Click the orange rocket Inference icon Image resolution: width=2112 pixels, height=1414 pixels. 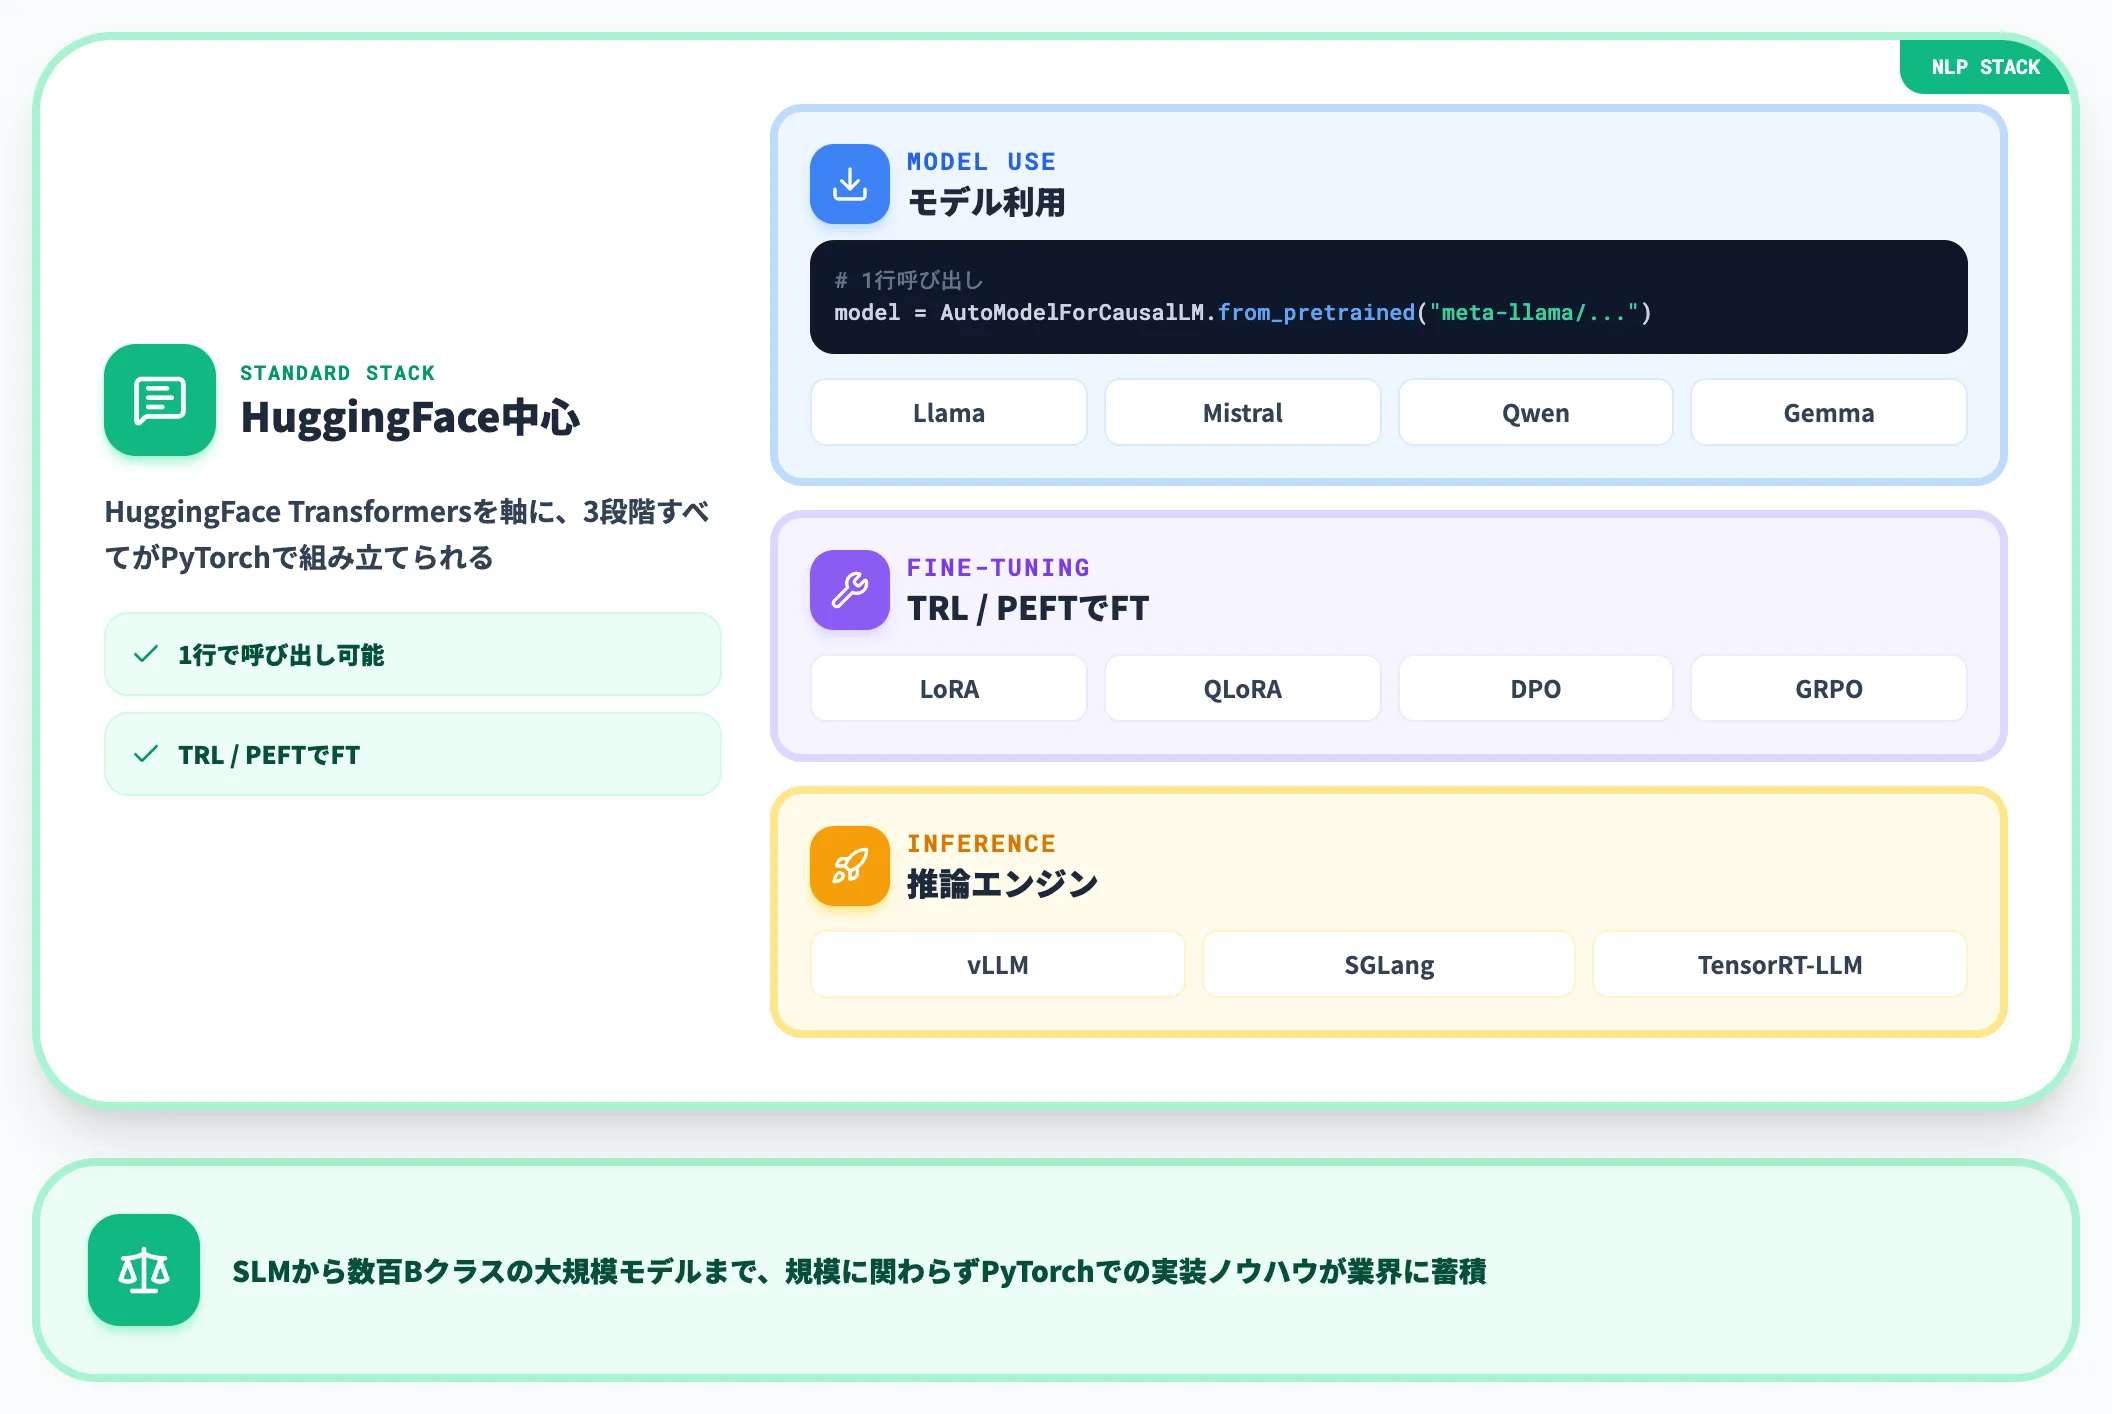[850, 866]
